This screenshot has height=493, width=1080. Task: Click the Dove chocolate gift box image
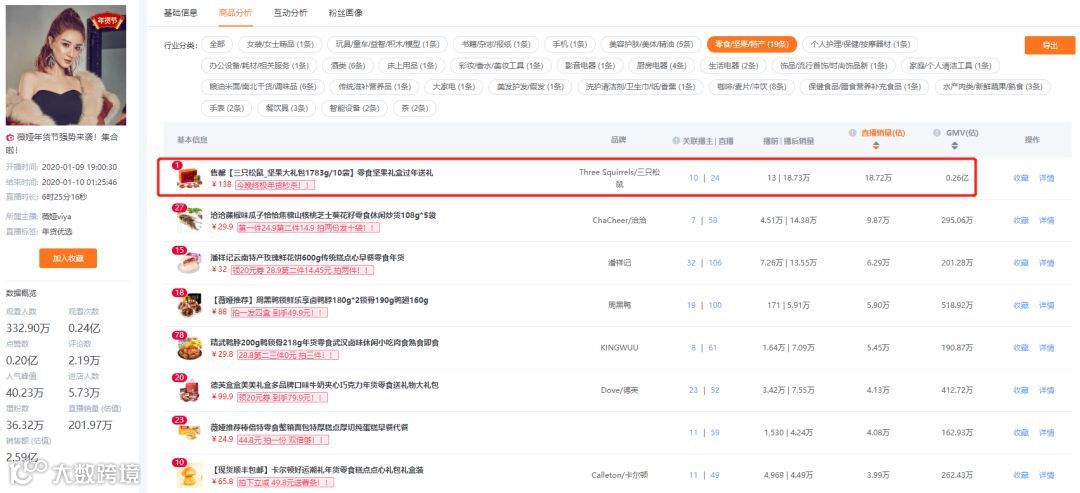(188, 390)
